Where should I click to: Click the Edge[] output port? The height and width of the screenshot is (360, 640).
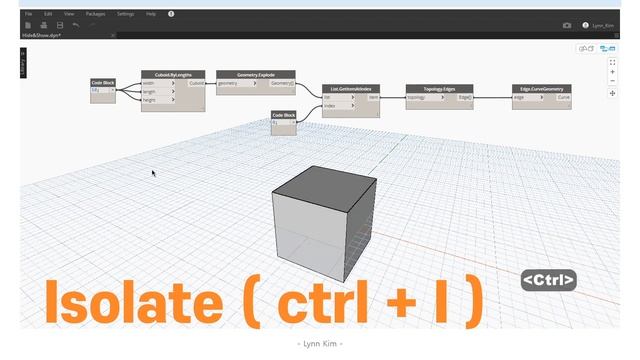click(x=464, y=98)
